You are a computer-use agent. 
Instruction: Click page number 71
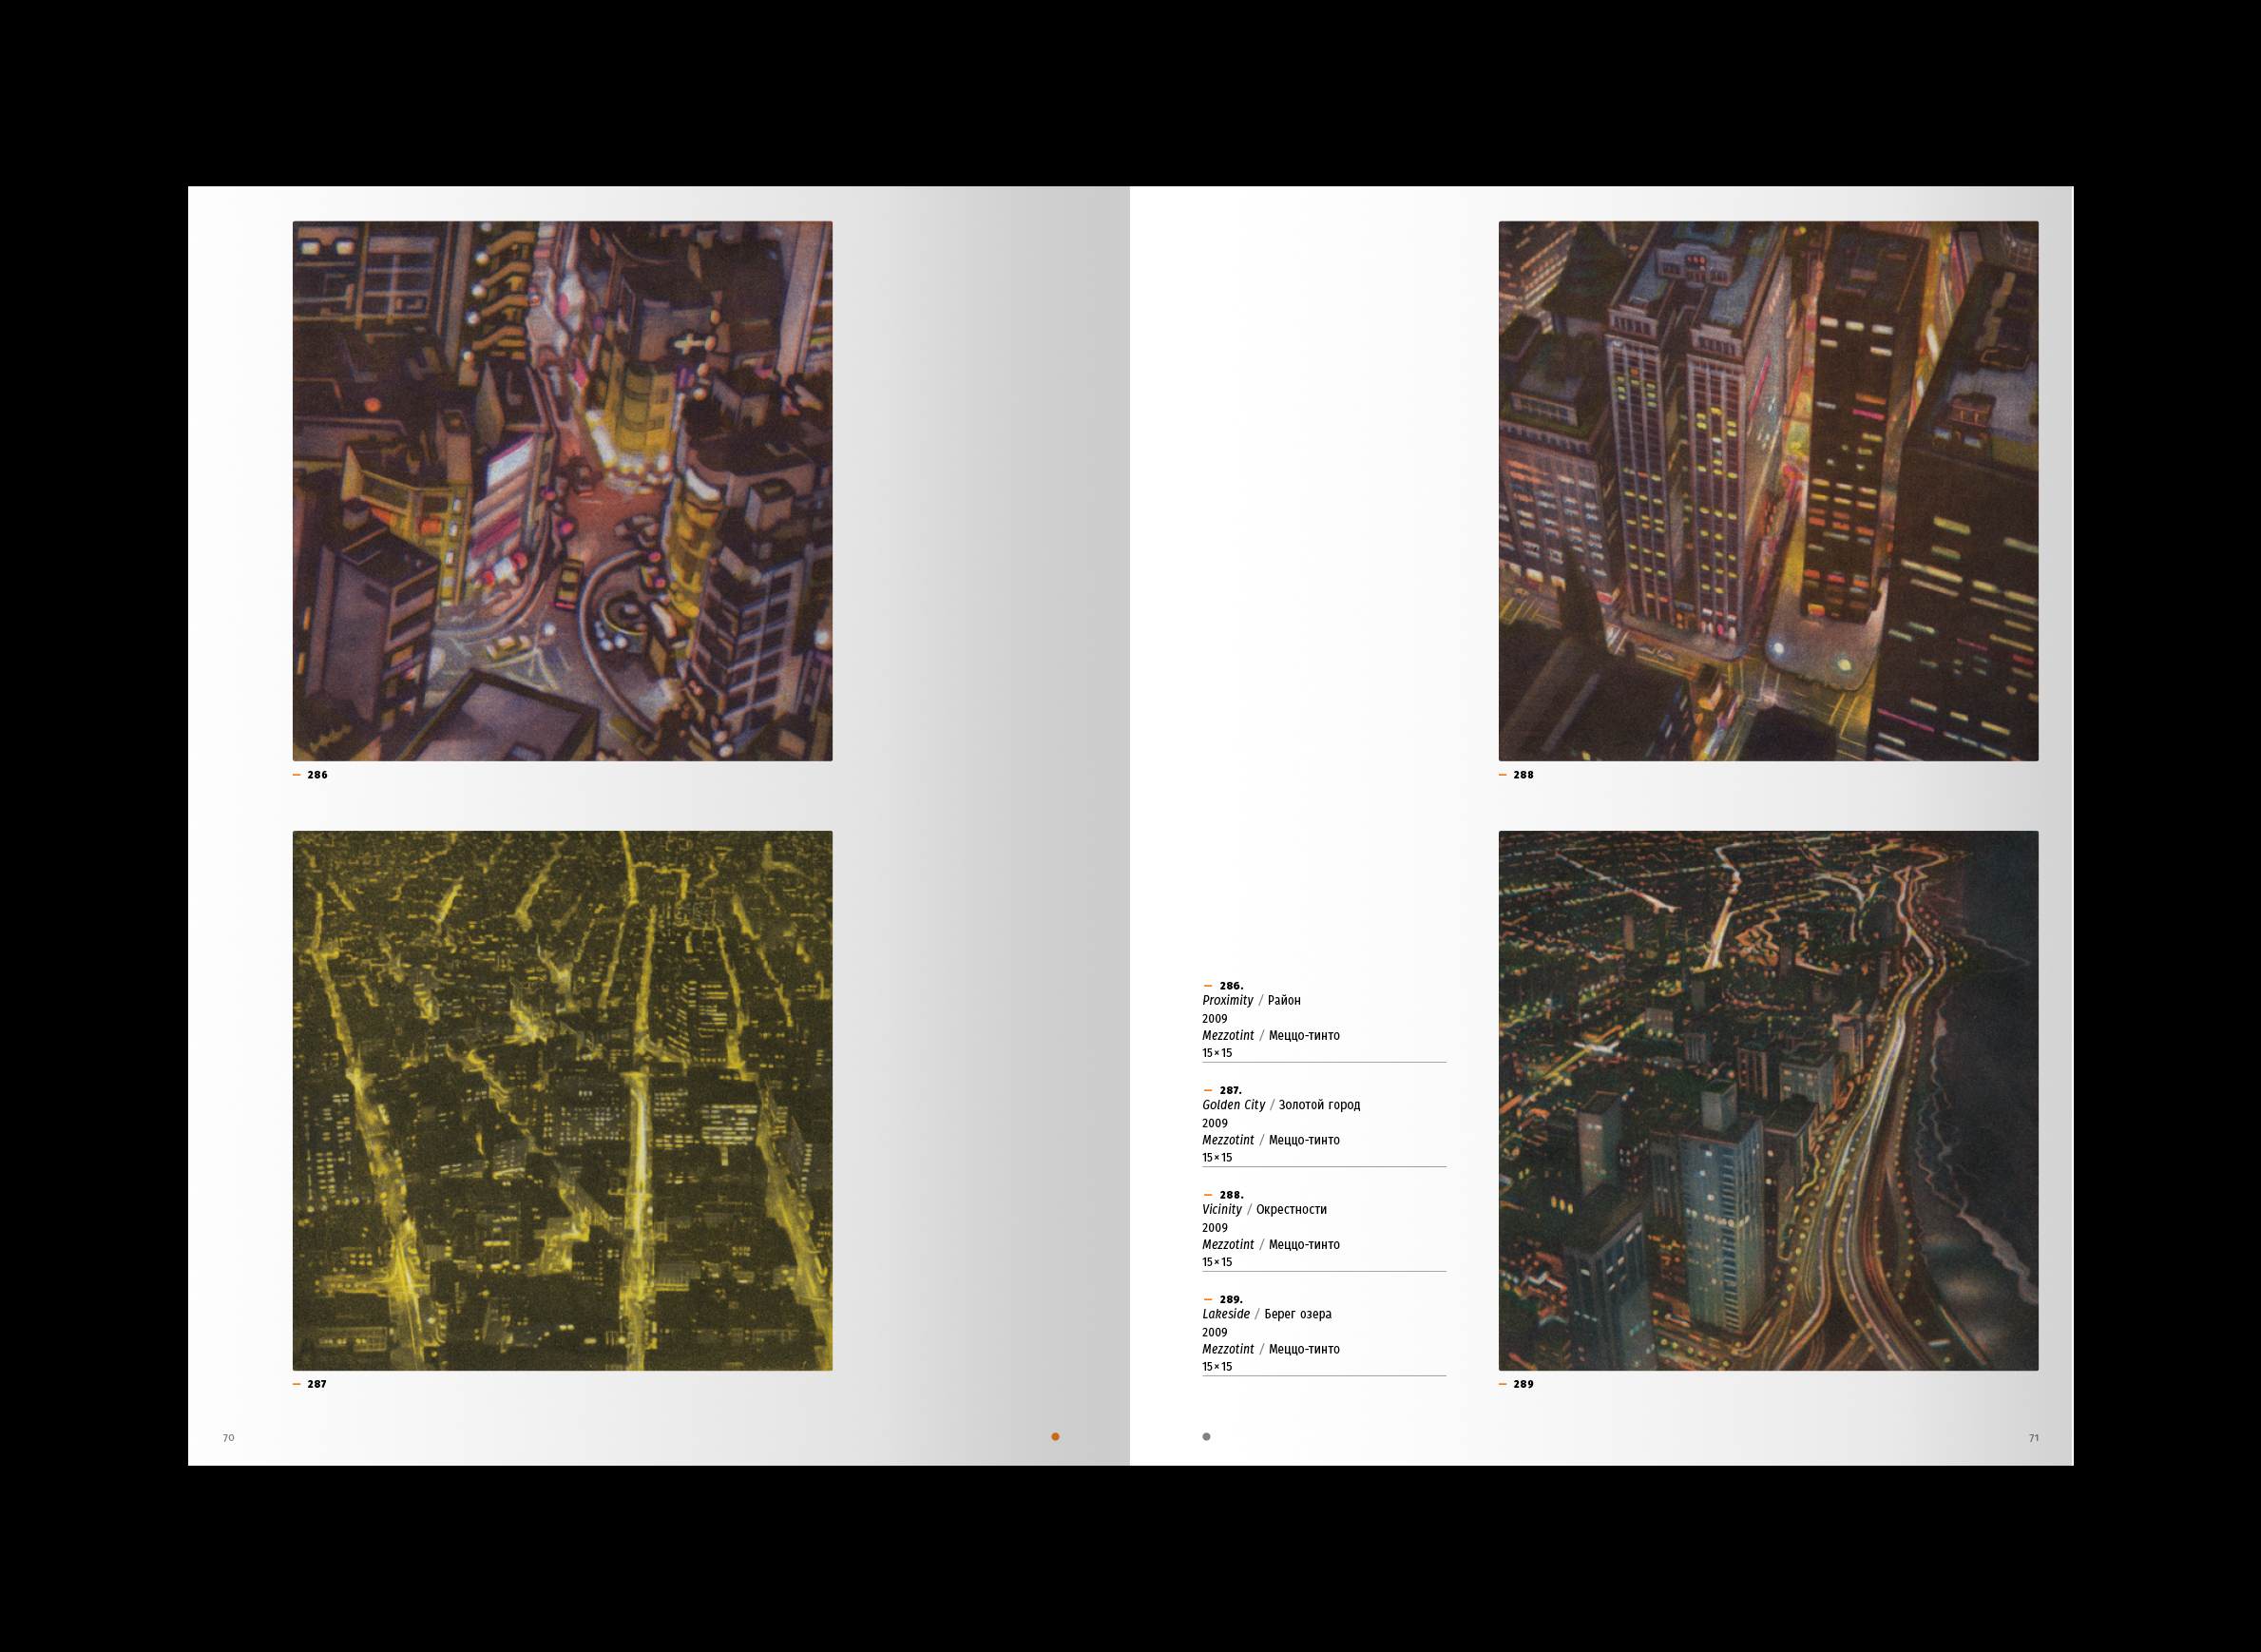pos(2033,1438)
